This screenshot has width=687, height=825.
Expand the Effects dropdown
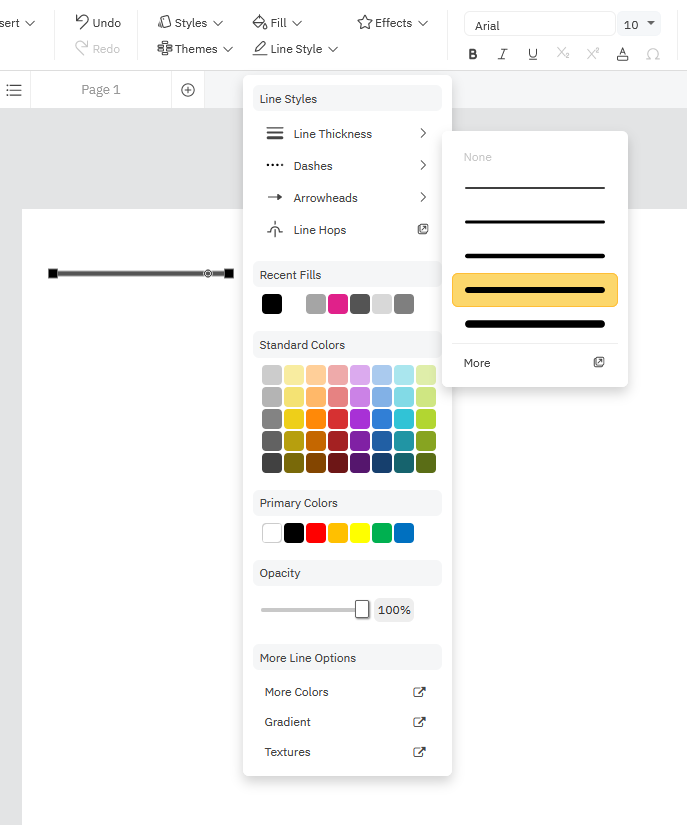[x=393, y=22]
